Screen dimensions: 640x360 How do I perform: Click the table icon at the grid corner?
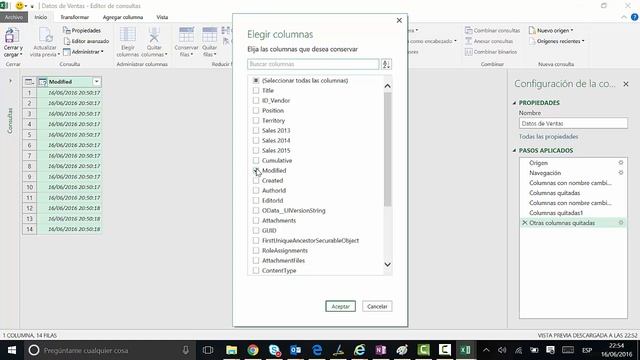tap(29, 82)
